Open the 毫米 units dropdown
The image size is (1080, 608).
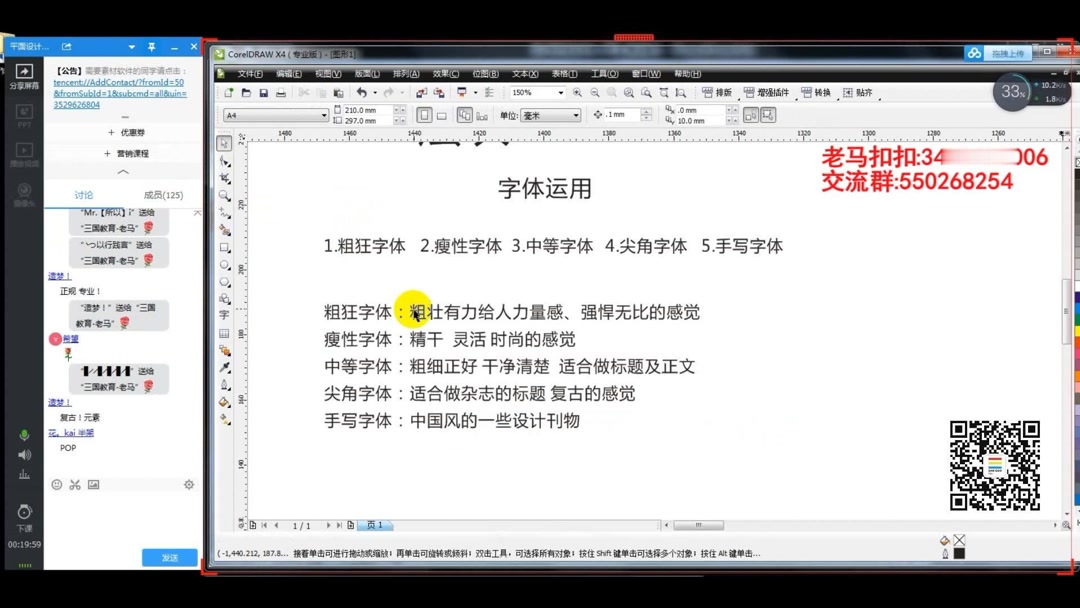[578, 114]
